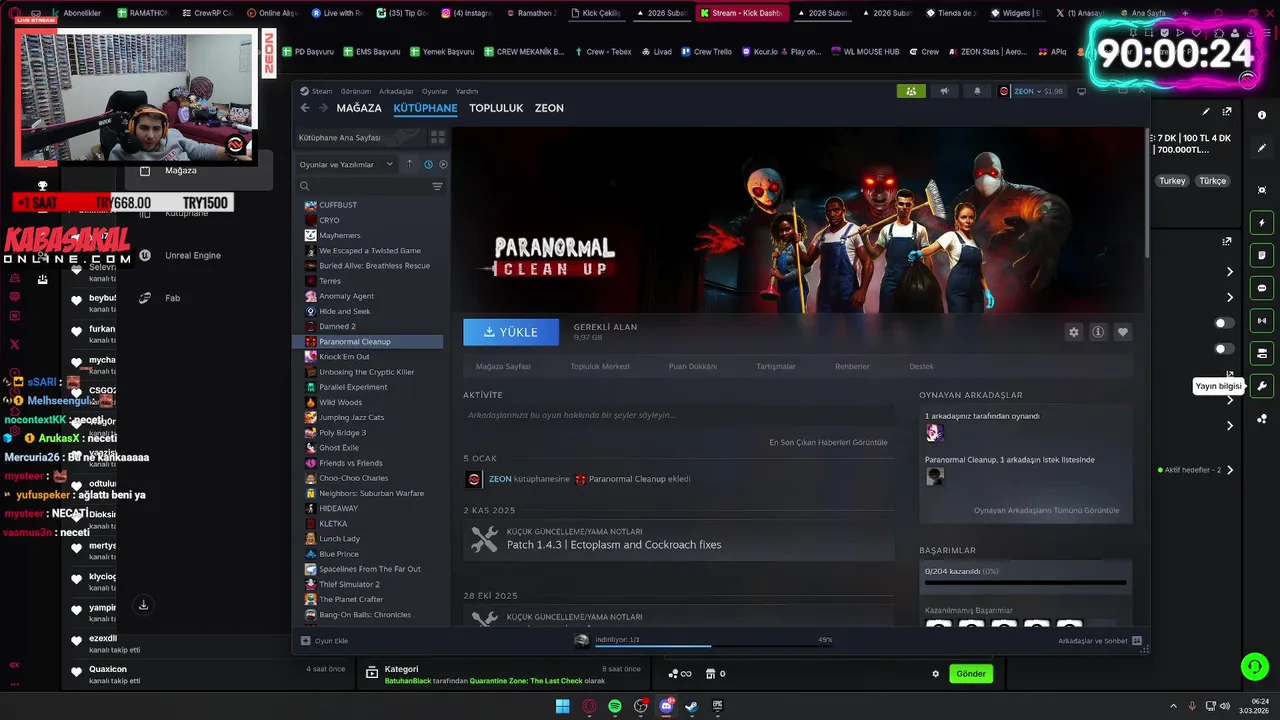
Task: Open the dashboard info icon
Action: click(x=1261, y=115)
